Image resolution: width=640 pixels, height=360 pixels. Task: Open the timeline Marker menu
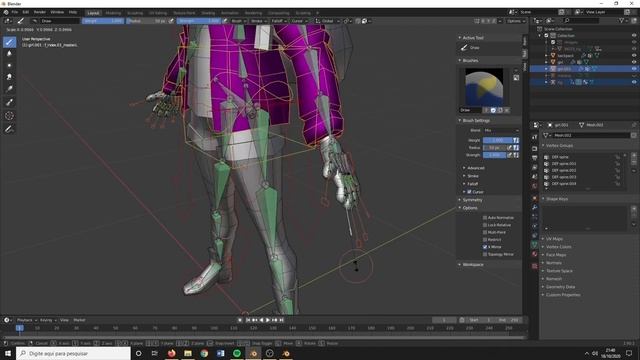(x=79, y=320)
